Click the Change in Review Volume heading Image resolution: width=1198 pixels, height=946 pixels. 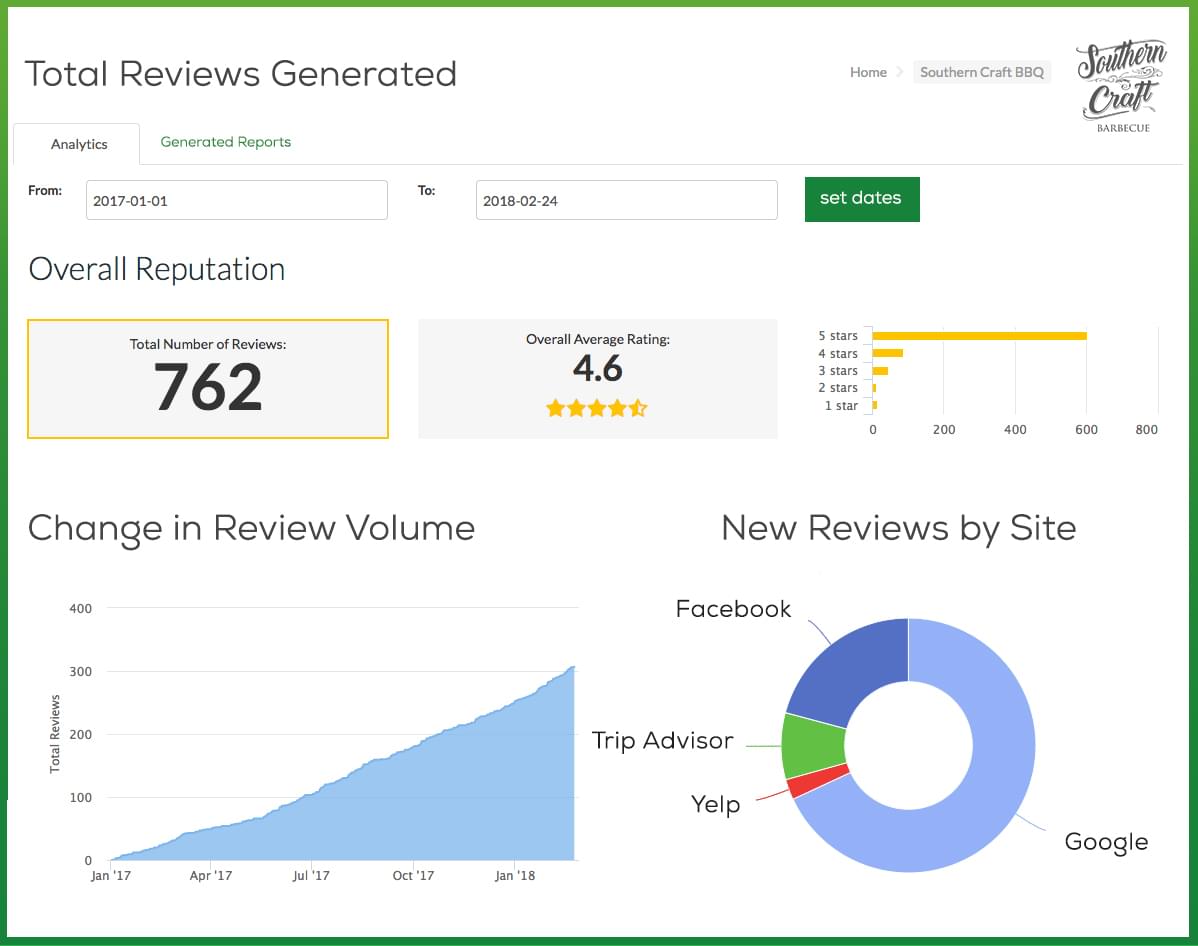tap(251, 529)
